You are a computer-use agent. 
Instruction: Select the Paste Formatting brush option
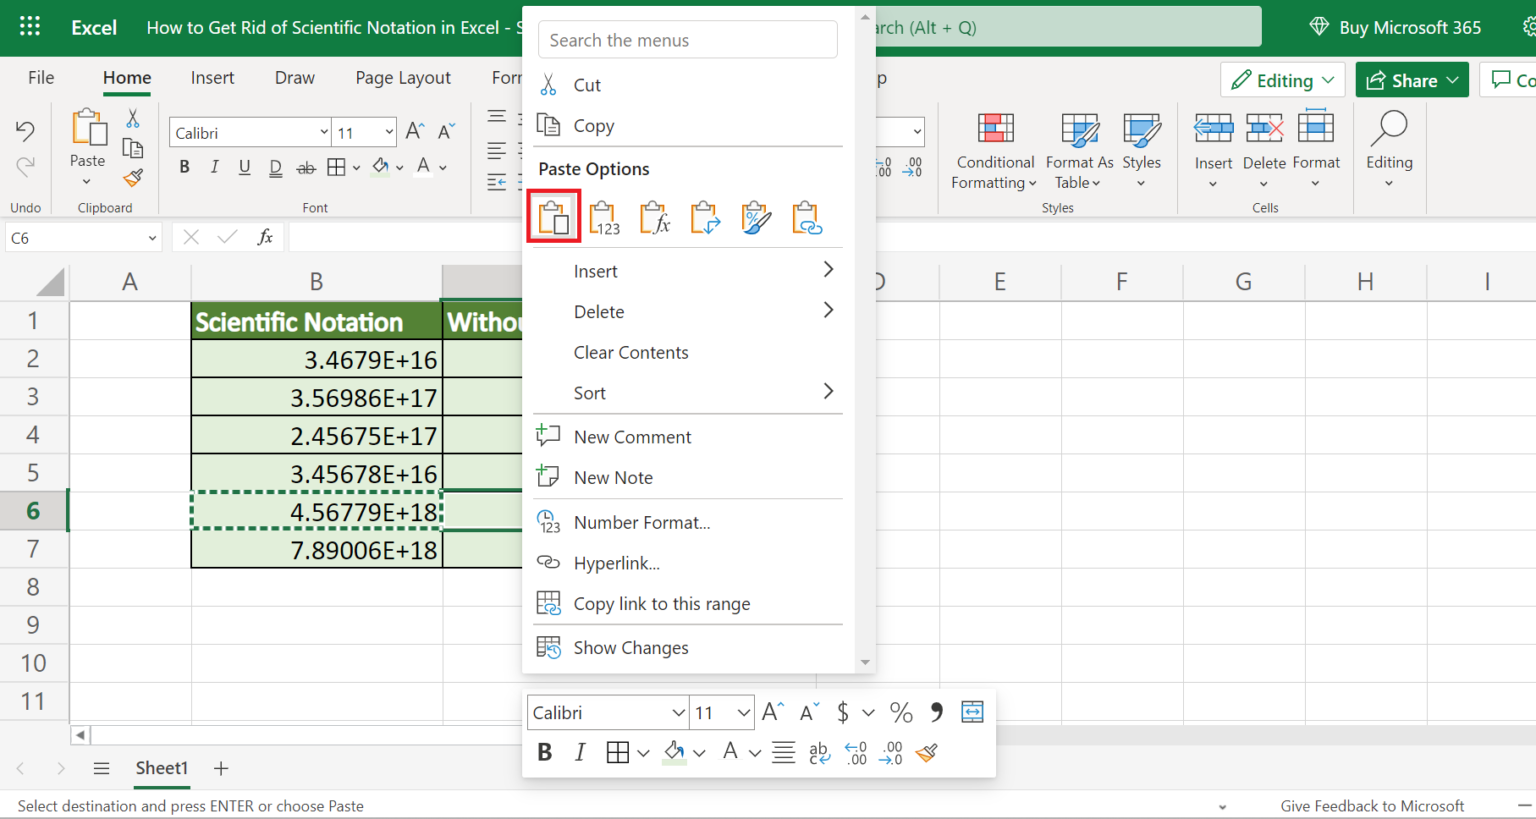(x=756, y=216)
